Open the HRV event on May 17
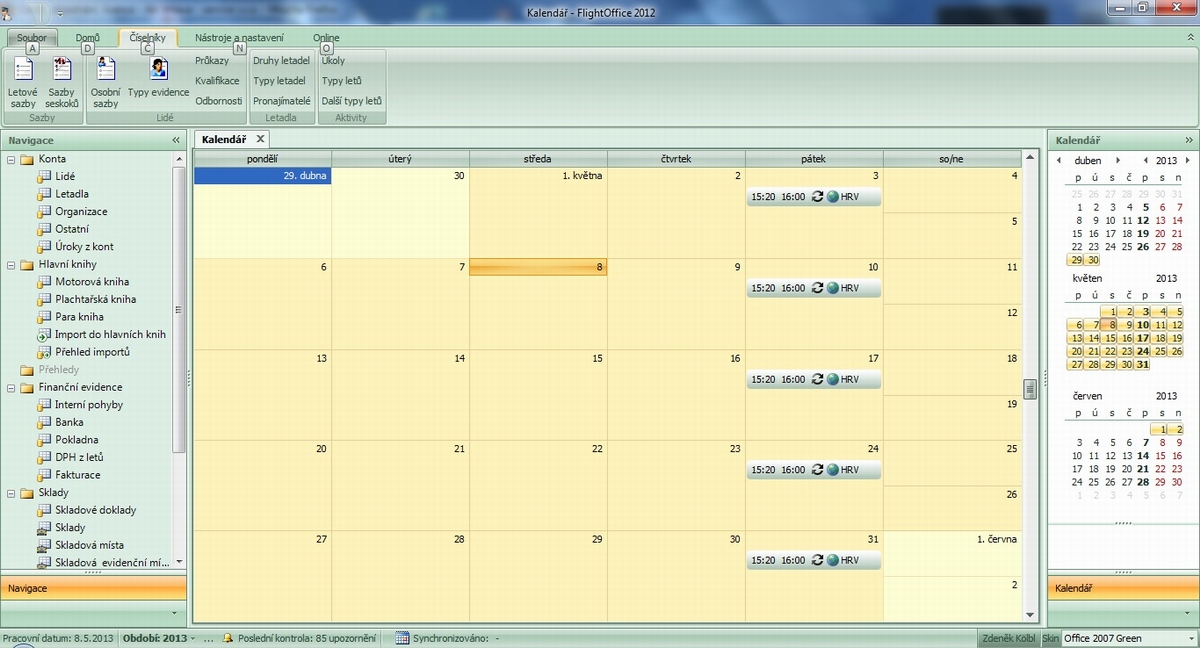This screenshot has height=648, width=1200. click(814, 379)
